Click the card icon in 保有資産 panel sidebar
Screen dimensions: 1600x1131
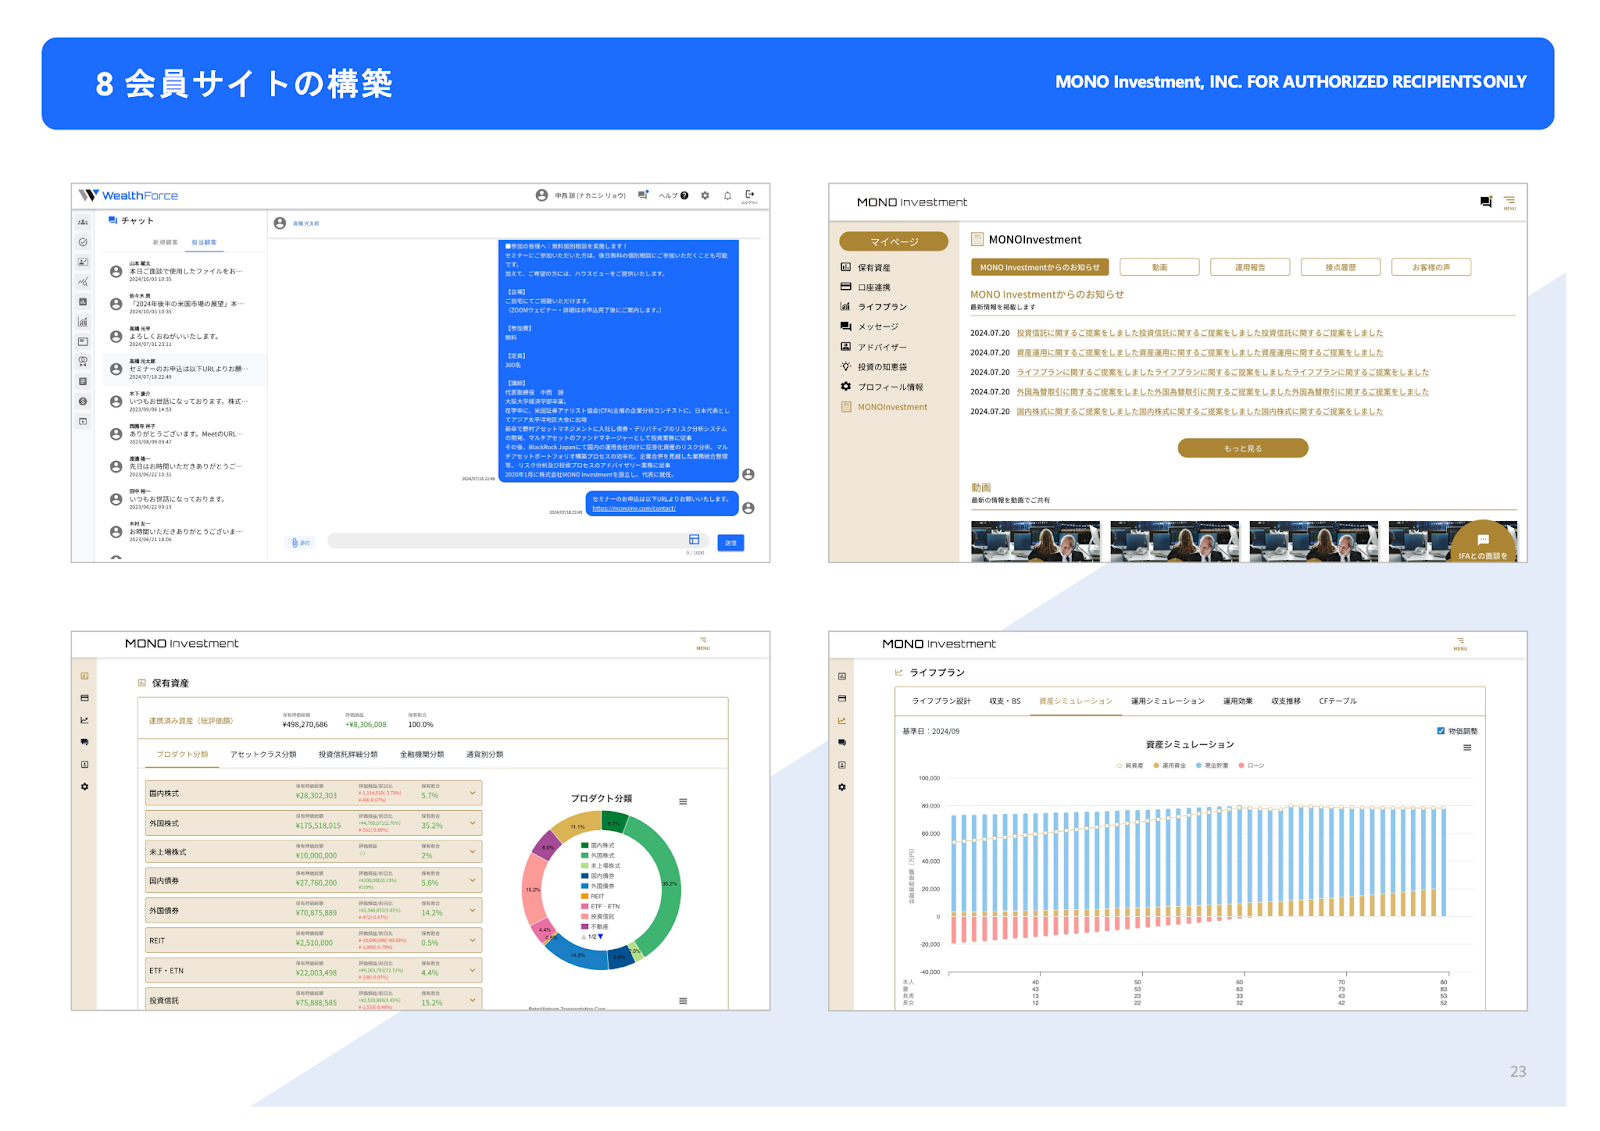tap(84, 698)
